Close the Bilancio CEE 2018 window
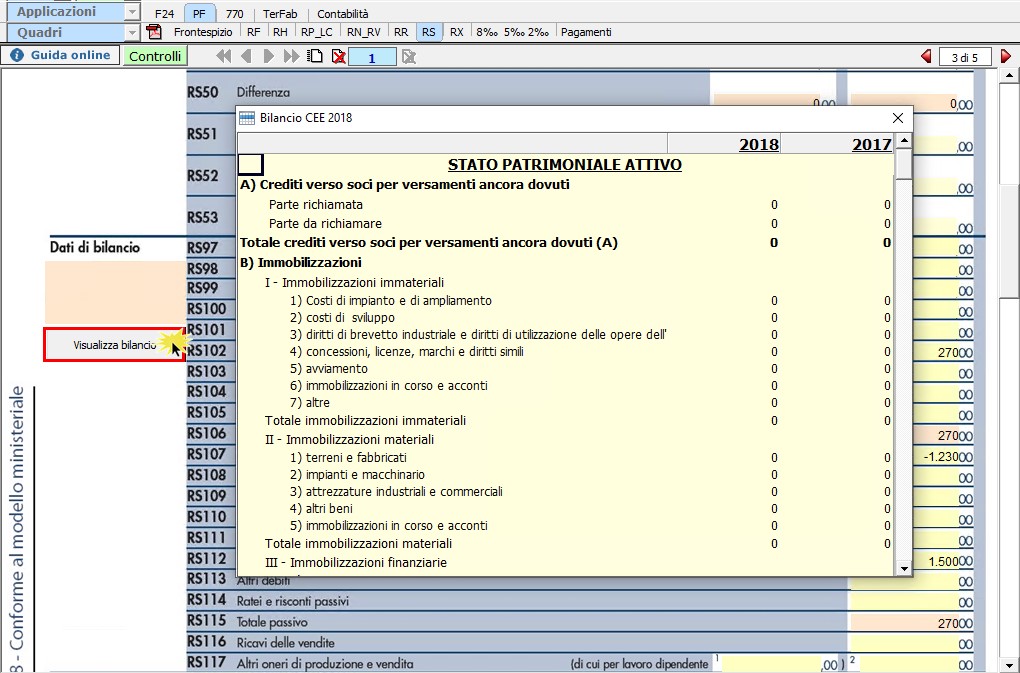 pos(898,118)
